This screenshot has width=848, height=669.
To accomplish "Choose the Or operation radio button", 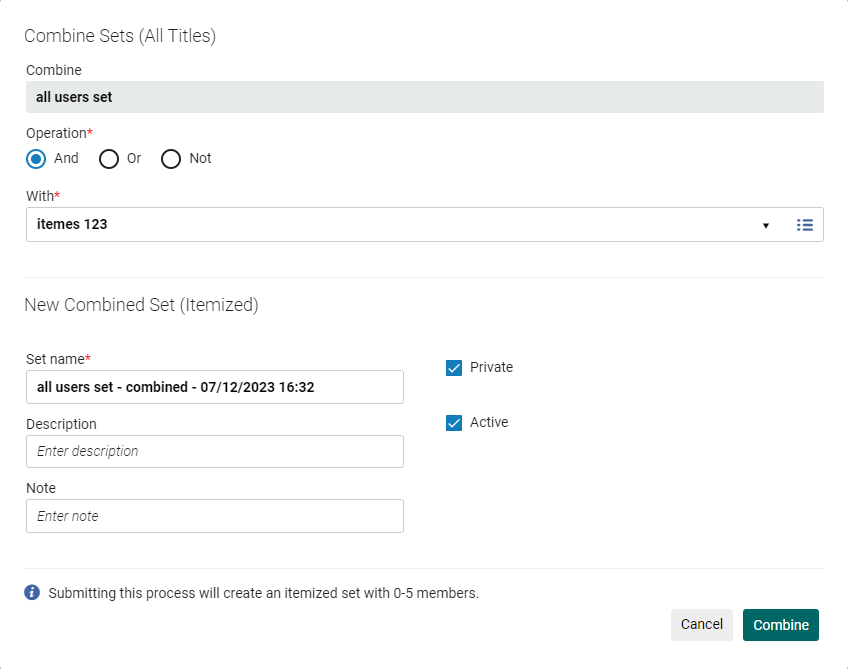I will (x=109, y=159).
